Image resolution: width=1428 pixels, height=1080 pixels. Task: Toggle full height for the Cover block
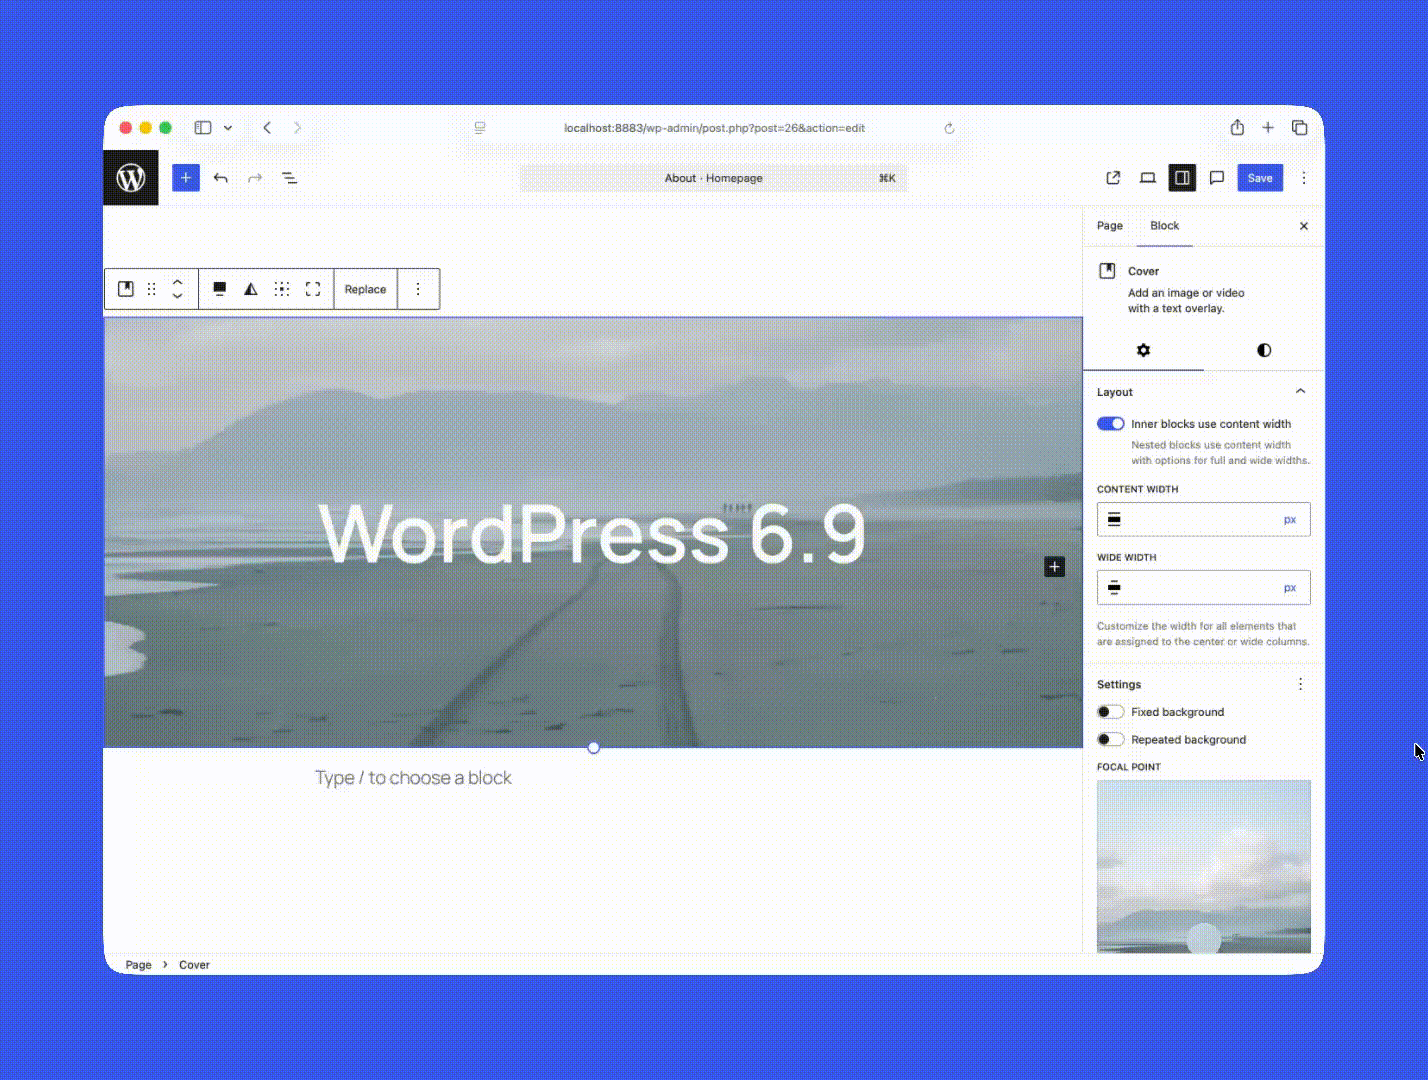312,288
